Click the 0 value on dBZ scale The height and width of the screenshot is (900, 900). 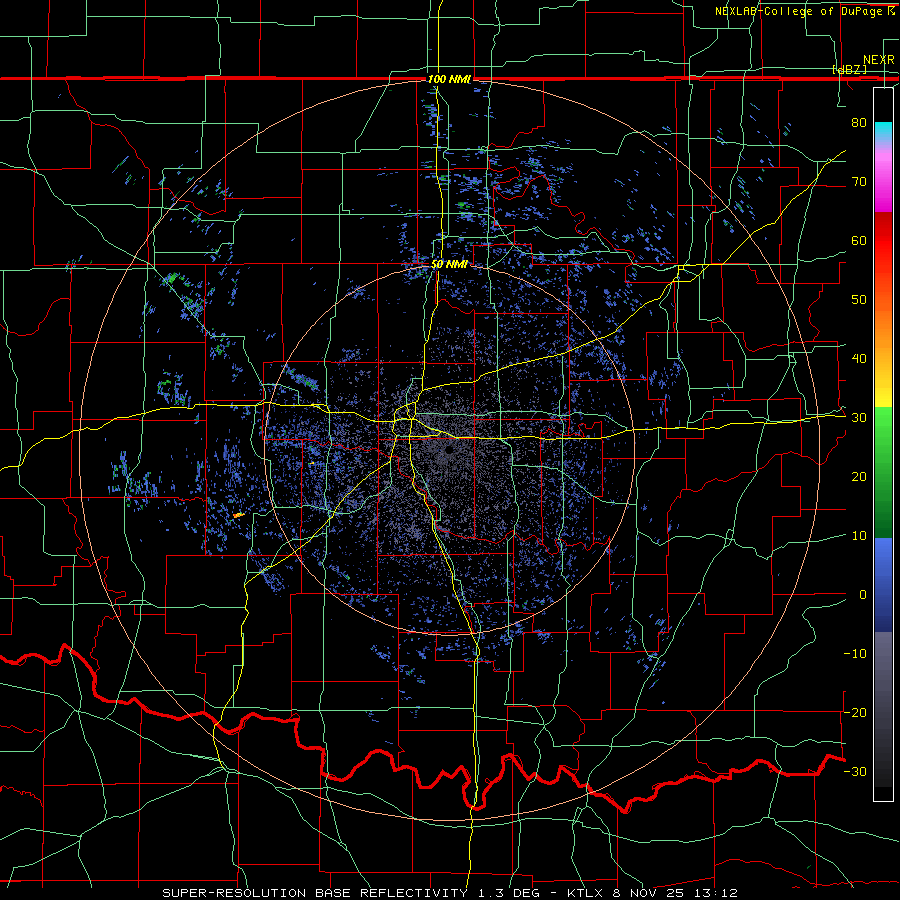pyautogui.click(x=863, y=595)
